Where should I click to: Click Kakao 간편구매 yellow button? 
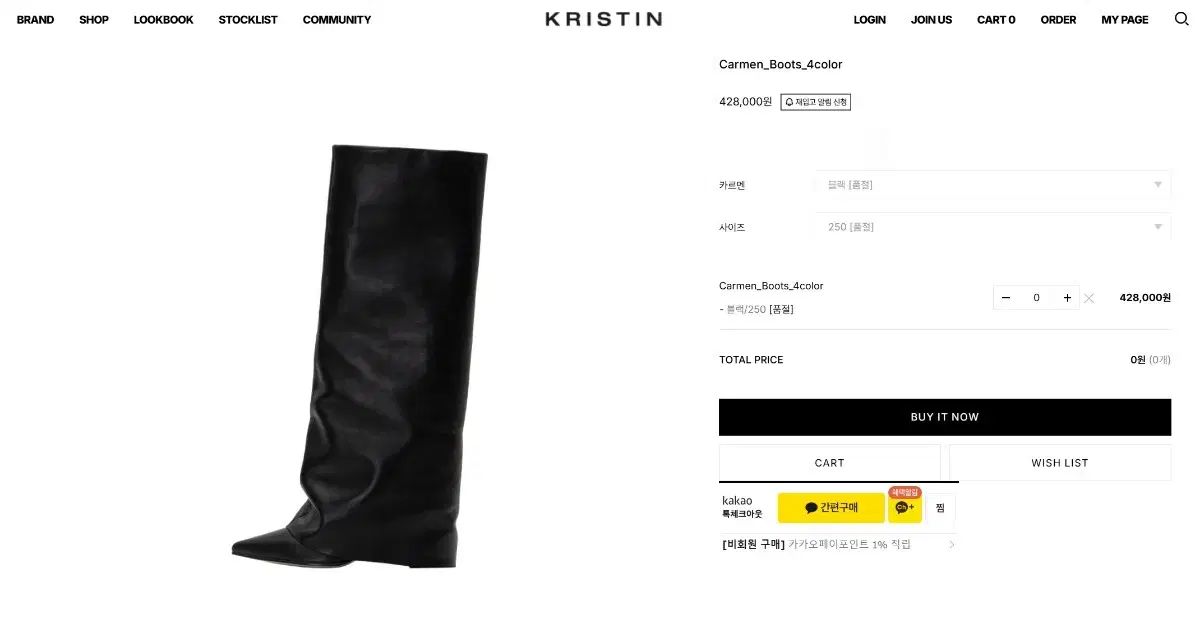pos(831,508)
